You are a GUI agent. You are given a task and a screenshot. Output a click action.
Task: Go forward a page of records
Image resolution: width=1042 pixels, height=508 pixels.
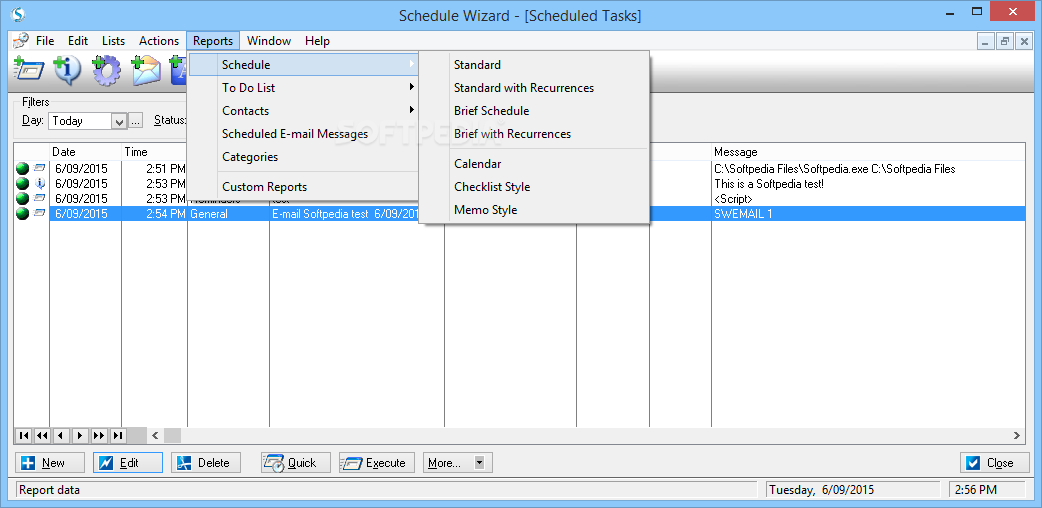click(98, 436)
